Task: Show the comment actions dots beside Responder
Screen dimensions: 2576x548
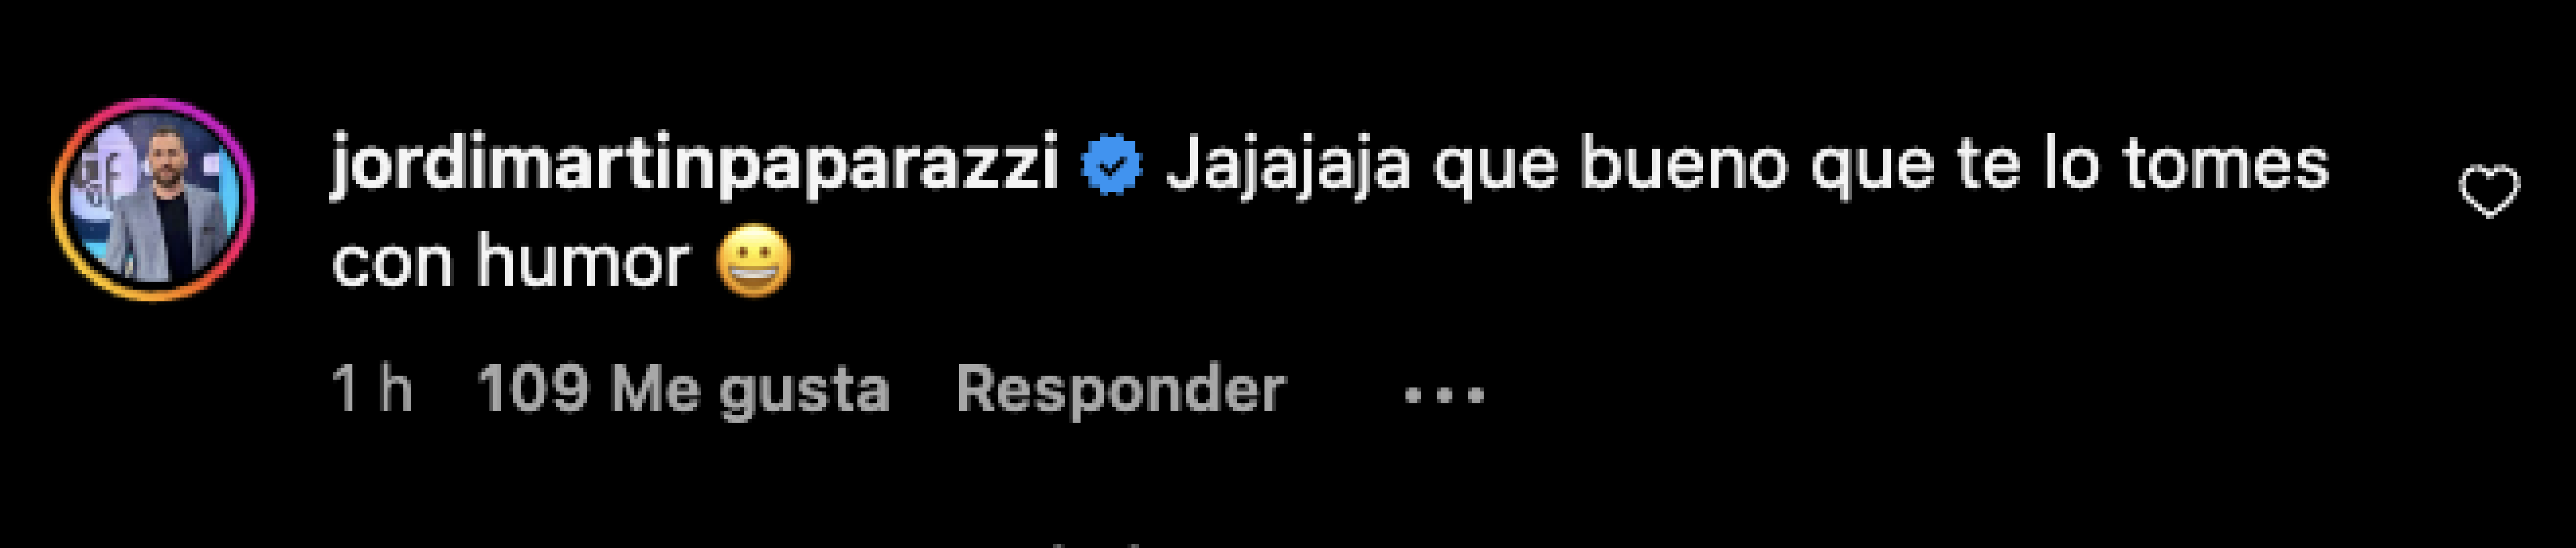Action: [x=1444, y=395]
